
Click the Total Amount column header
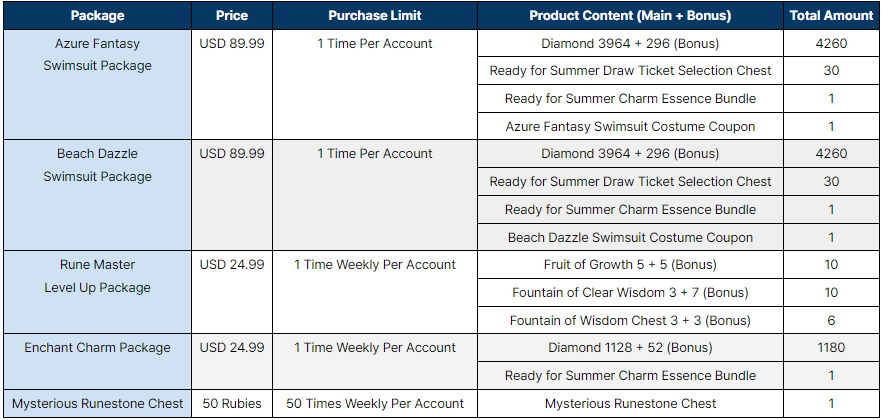click(831, 16)
